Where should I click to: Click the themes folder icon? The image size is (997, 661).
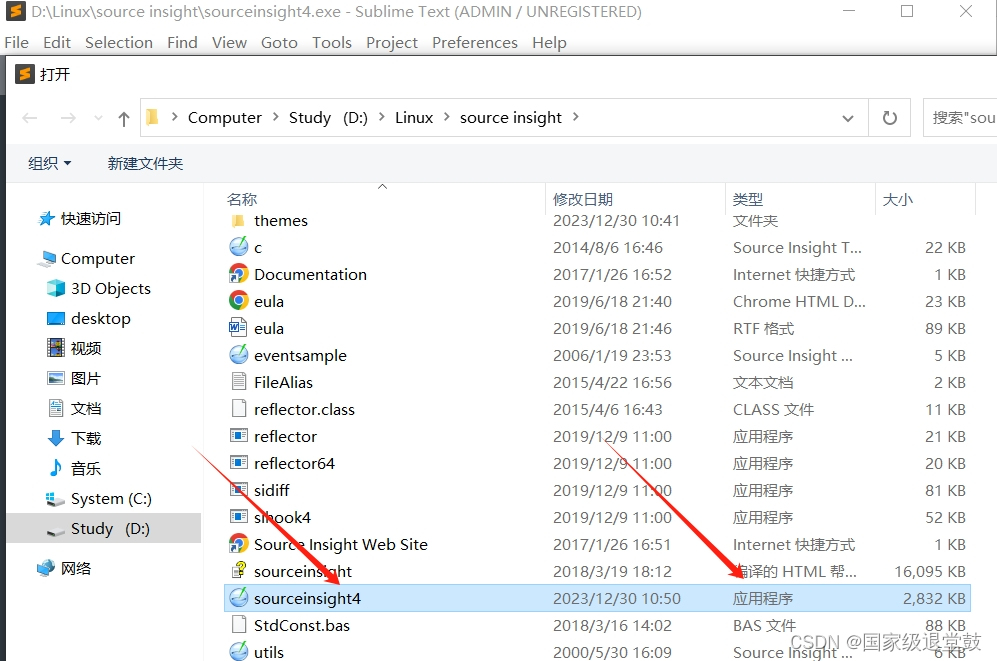click(238, 221)
